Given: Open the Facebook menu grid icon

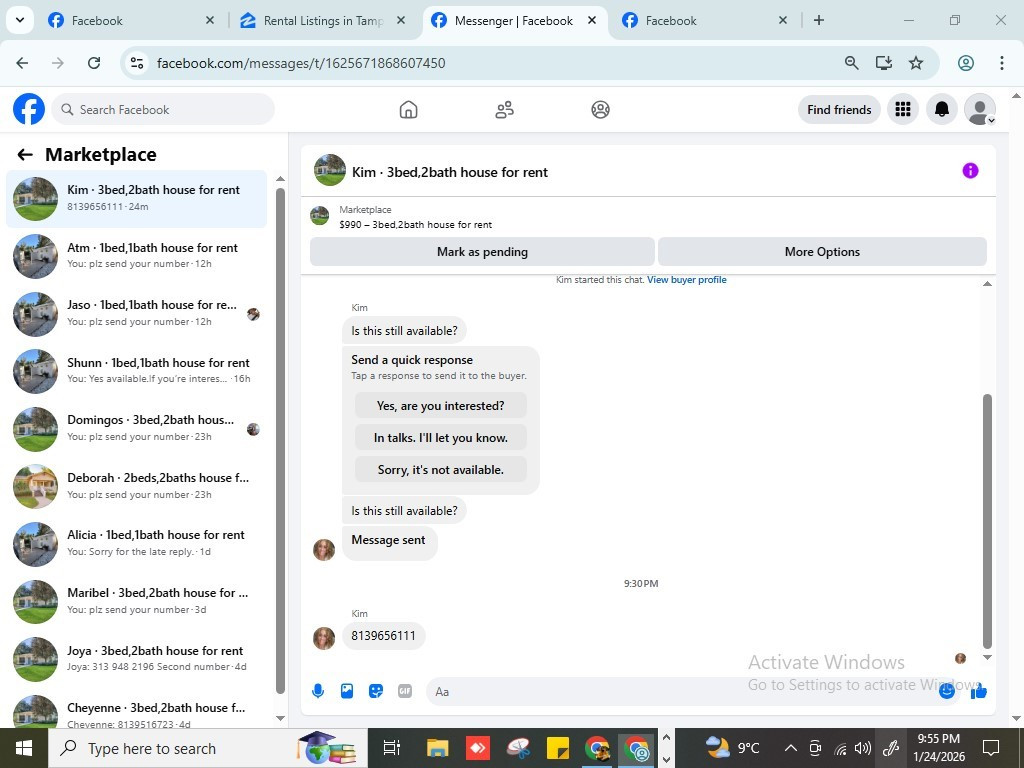Looking at the screenshot, I should tap(903, 109).
